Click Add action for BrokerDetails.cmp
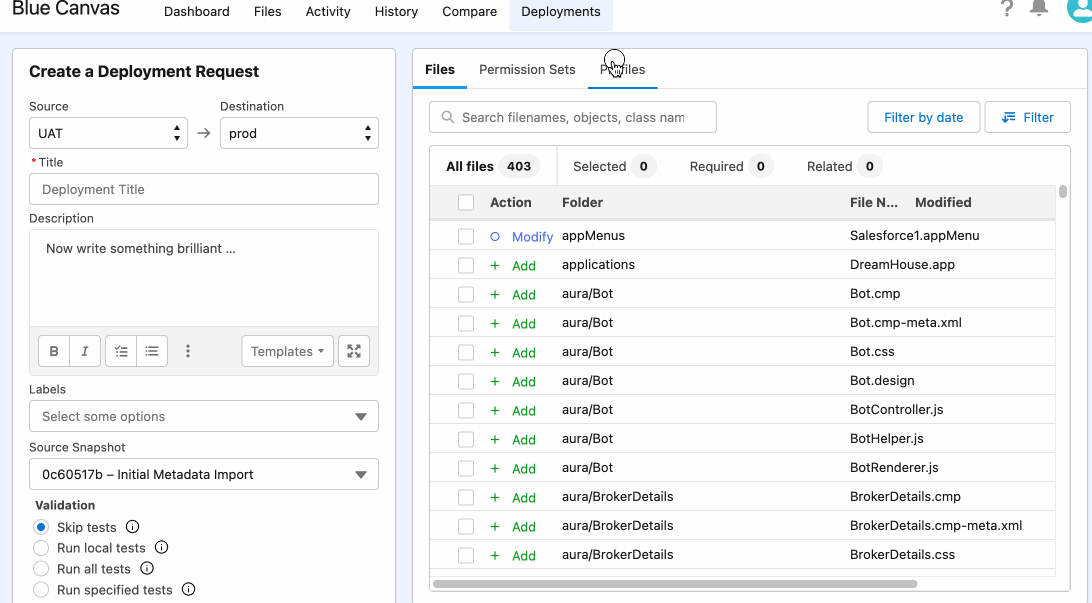The image size is (1092, 603). 524,498
